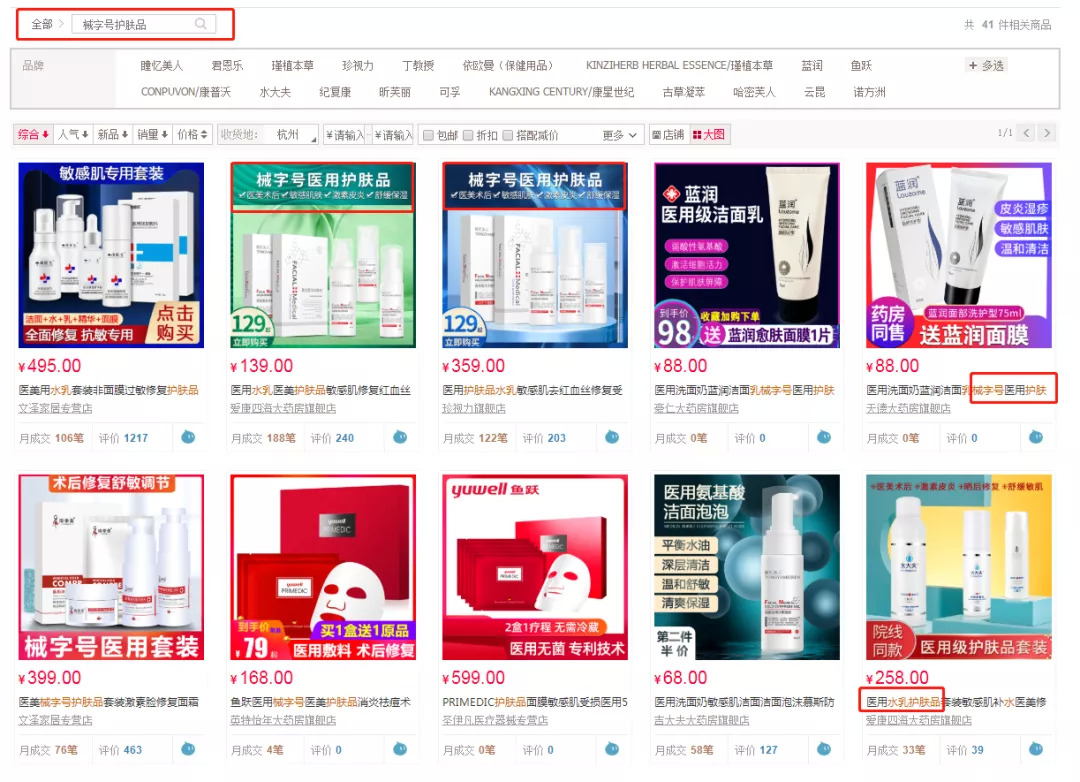This screenshot has width=1080, height=782.
Task: Visit the 珍视力旗舰店 shop link
Action: 474,409
